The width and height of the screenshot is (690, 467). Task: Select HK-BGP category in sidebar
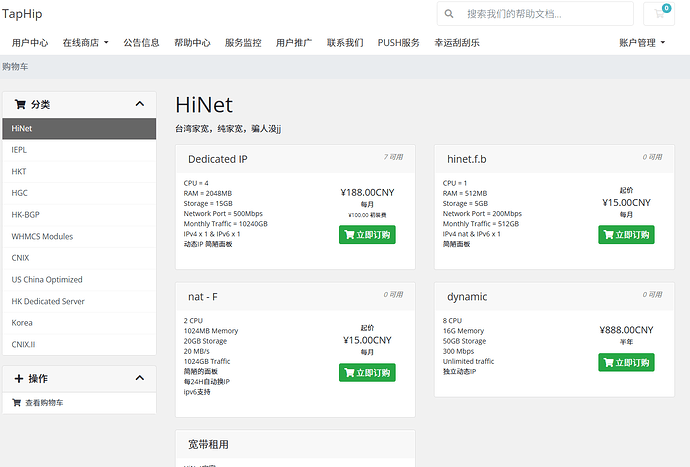click(79, 215)
